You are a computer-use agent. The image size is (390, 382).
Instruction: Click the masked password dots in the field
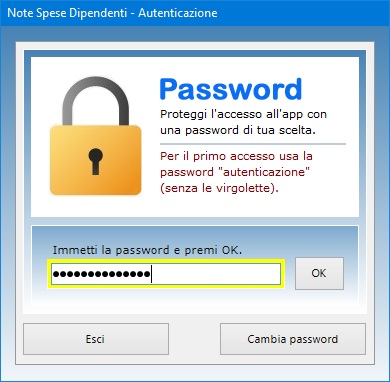[x=101, y=274]
